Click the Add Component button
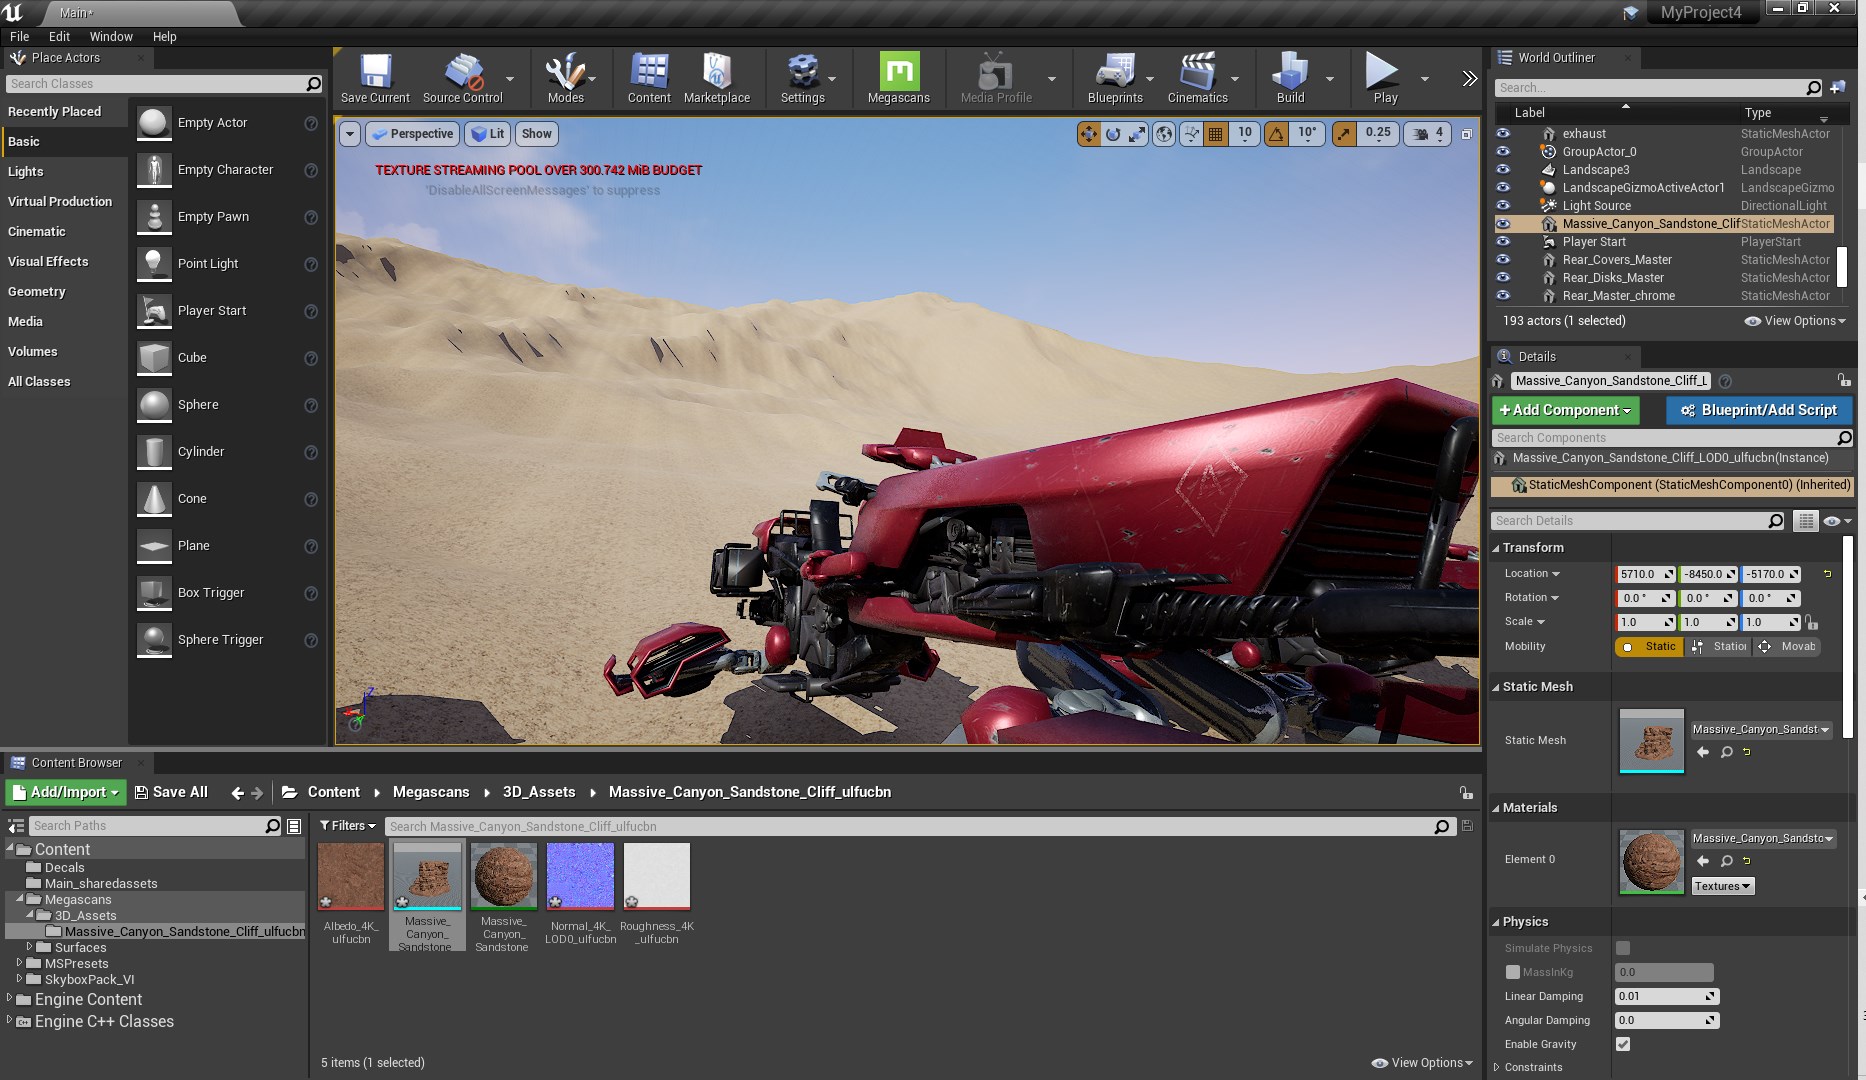The height and width of the screenshot is (1080, 1866). pyautogui.click(x=1564, y=410)
